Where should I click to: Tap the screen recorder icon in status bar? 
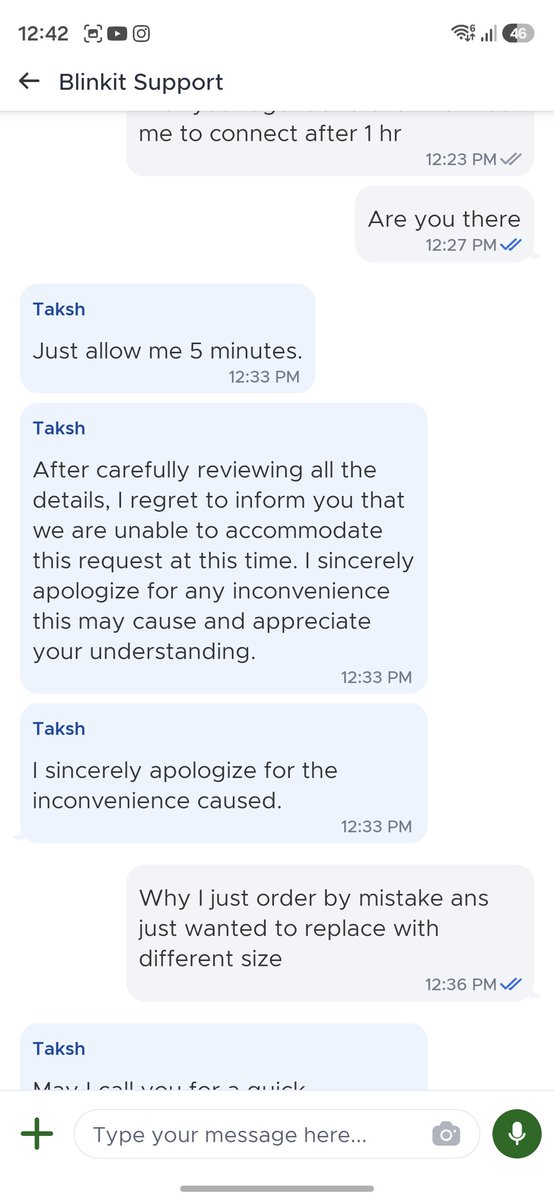point(93,33)
